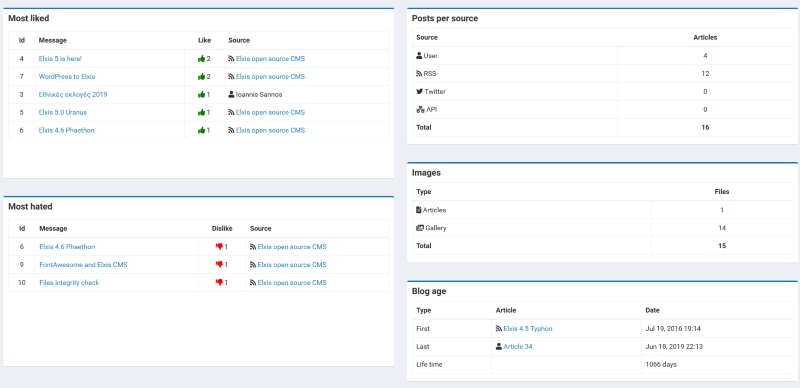Click thumbs-up icon in 'Elxis 5.0 Uranus' row
800x388 pixels.
[x=201, y=112]
